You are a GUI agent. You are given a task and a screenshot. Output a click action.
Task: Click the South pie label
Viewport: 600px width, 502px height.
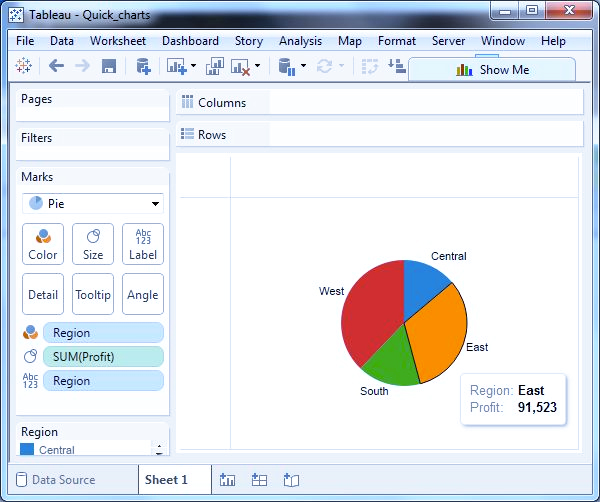pyautogui.click(x=374, y=391)
